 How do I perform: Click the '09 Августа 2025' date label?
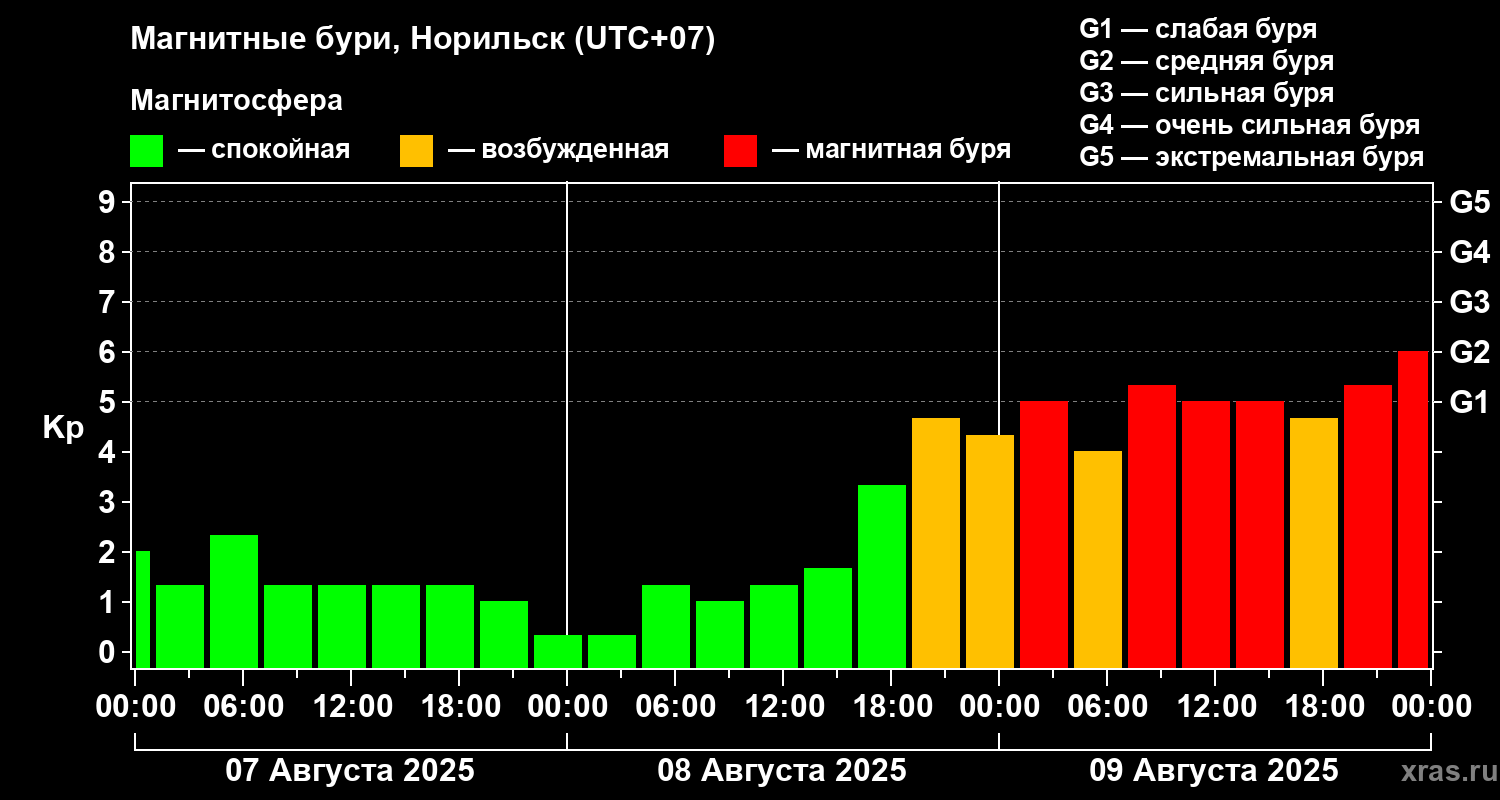pos(1214,771)
